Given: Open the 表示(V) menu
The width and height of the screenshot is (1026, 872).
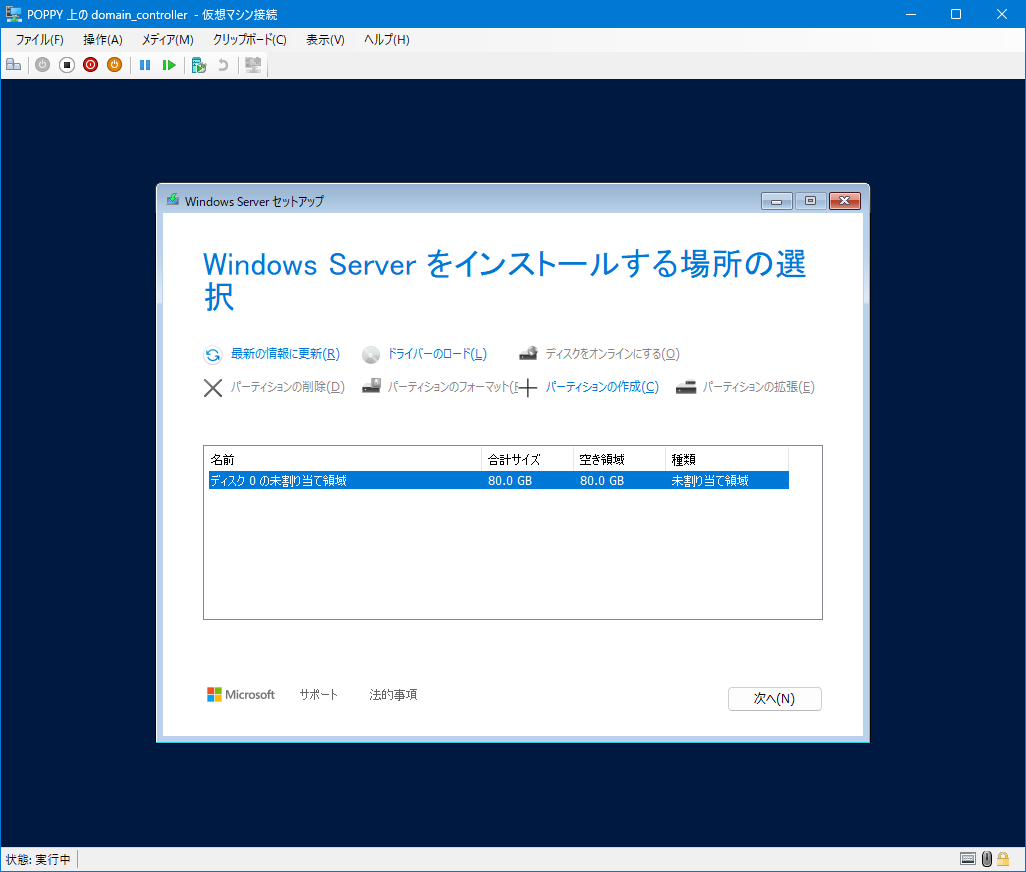Looking at the screenshot, I should 325,40.
